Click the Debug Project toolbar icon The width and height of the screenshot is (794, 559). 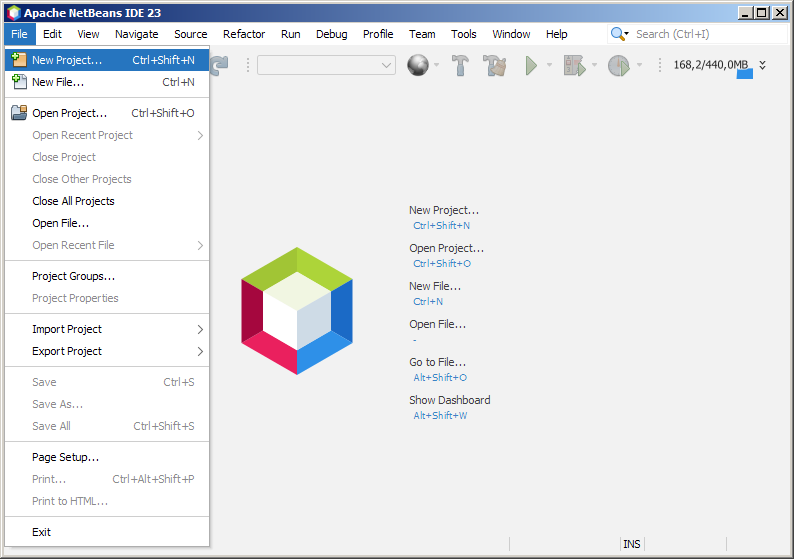click(x=574, y=65)
